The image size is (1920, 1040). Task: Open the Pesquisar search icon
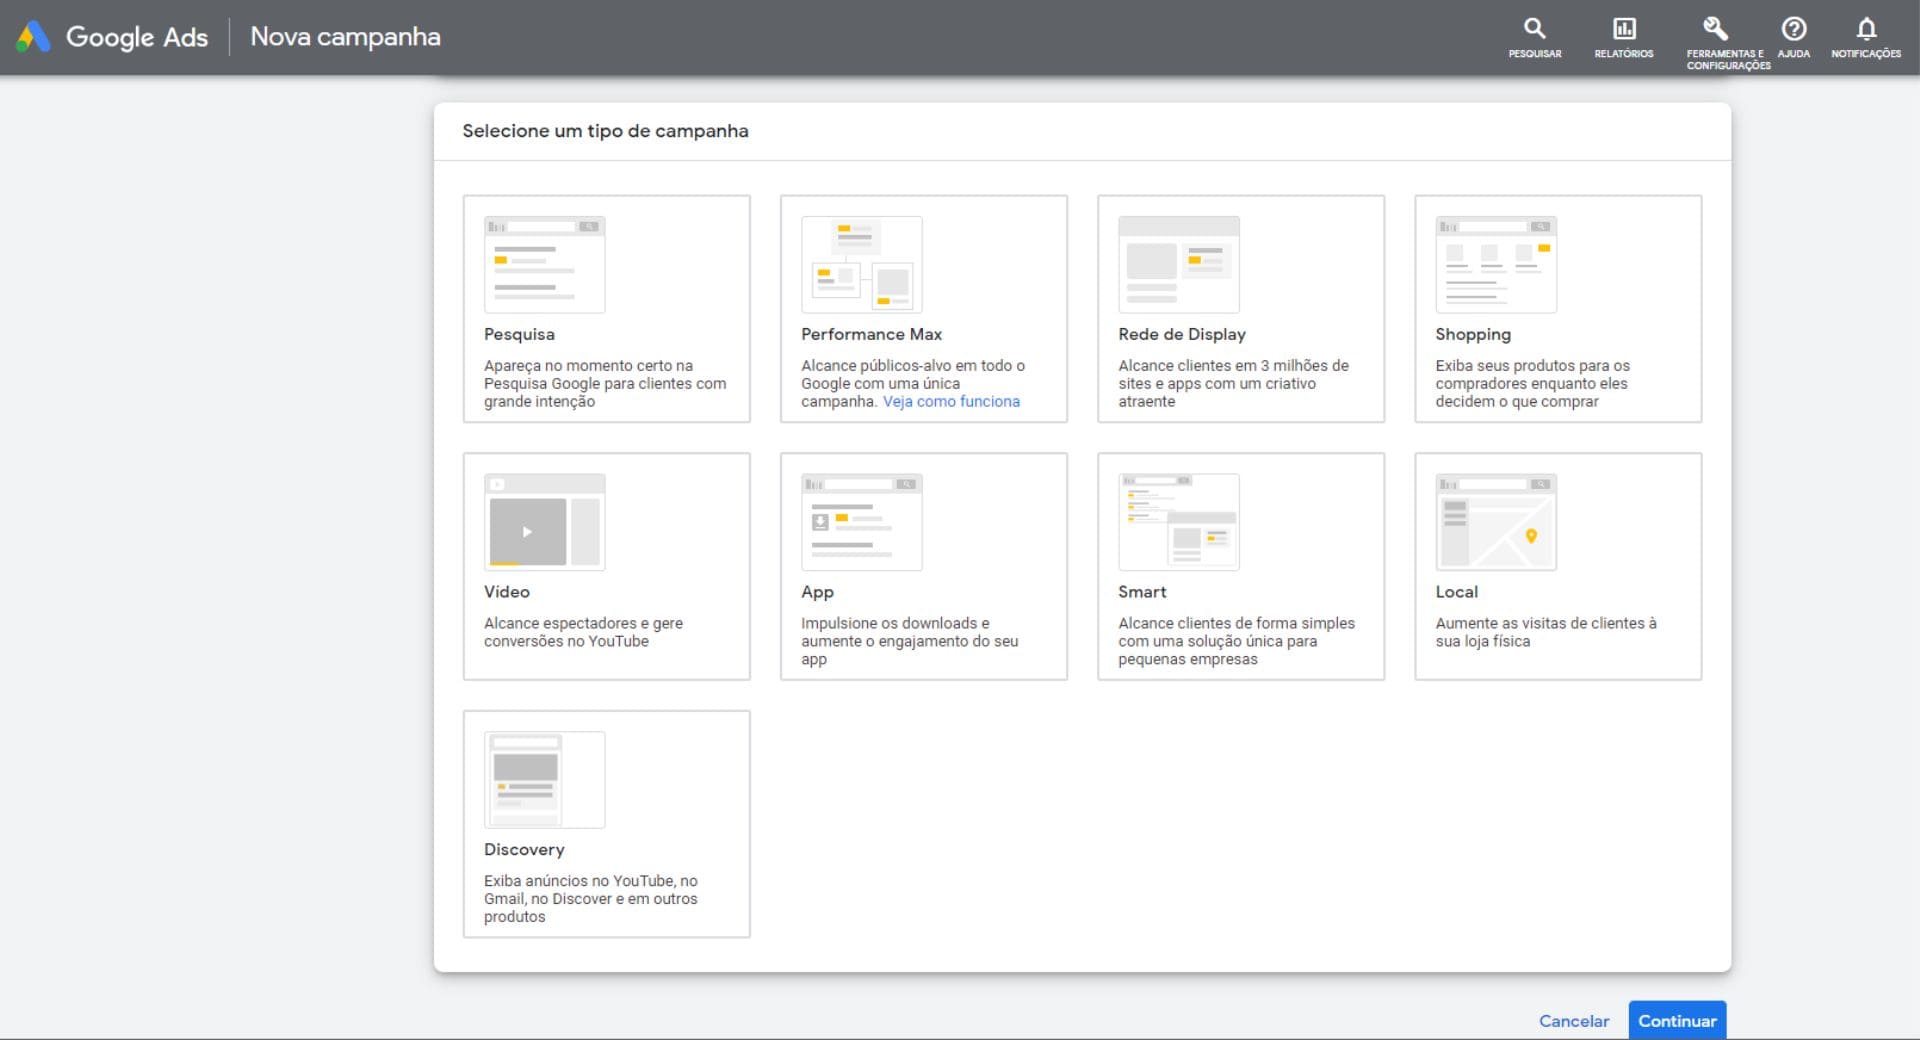point(1534,29)
